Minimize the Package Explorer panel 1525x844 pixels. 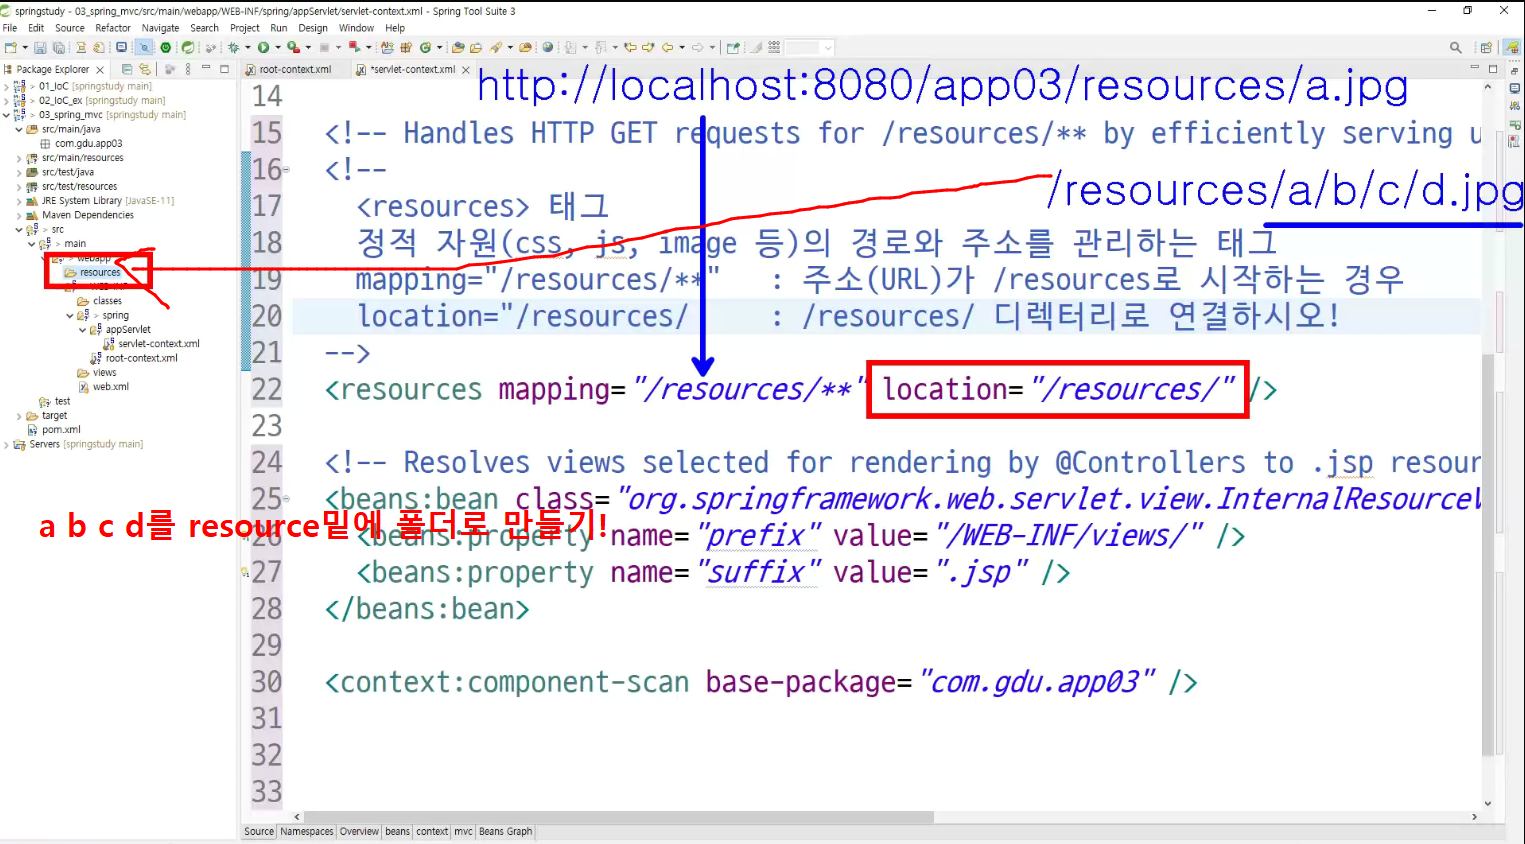206,69
